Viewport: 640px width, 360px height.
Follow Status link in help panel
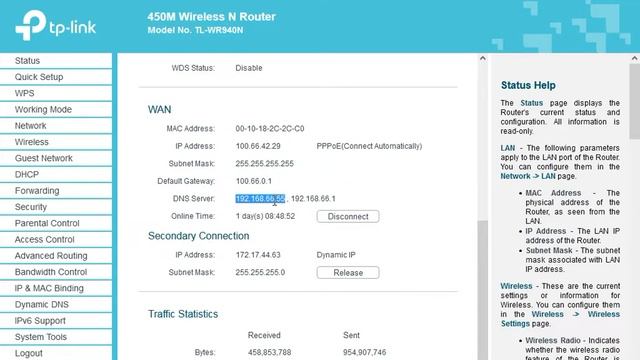[531, 103]
